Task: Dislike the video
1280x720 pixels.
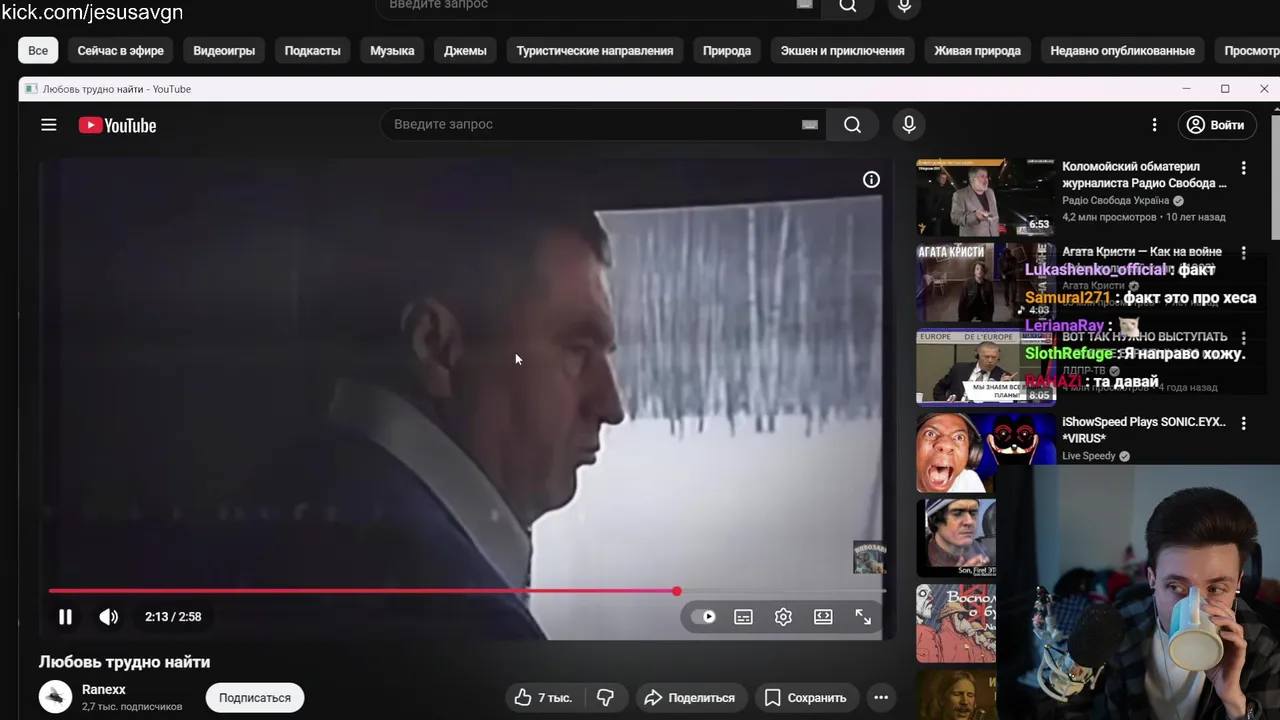Action: point(605,698)
